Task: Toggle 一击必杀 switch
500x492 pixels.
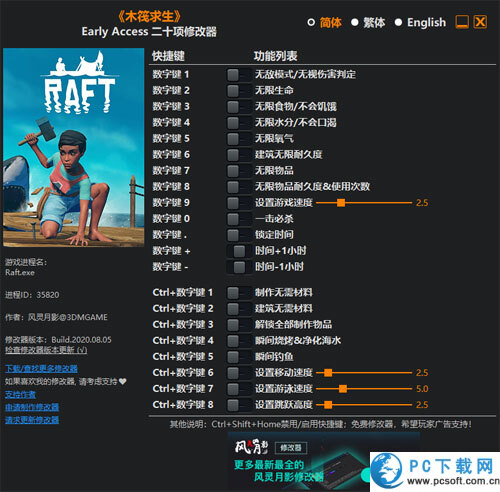Action: coord(239,219)
